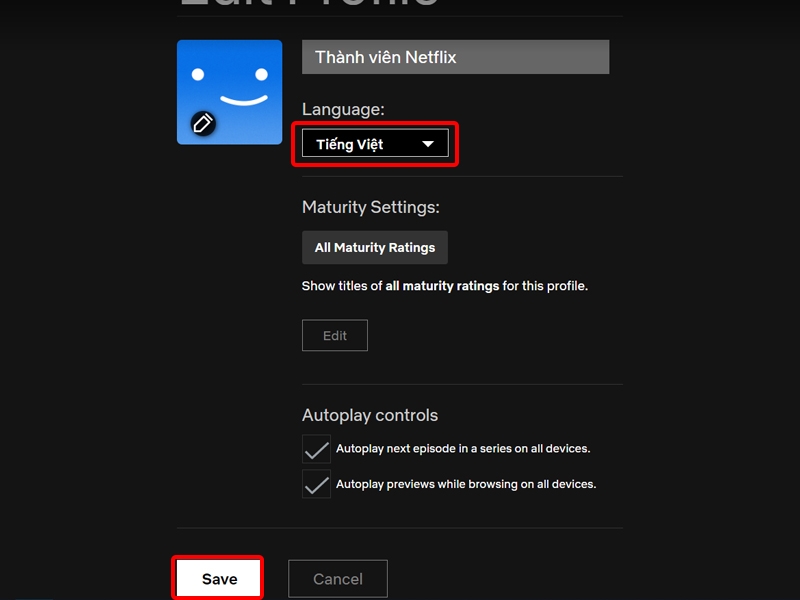Click 'Show titles of all maturity ratings' text

point(445,286)
